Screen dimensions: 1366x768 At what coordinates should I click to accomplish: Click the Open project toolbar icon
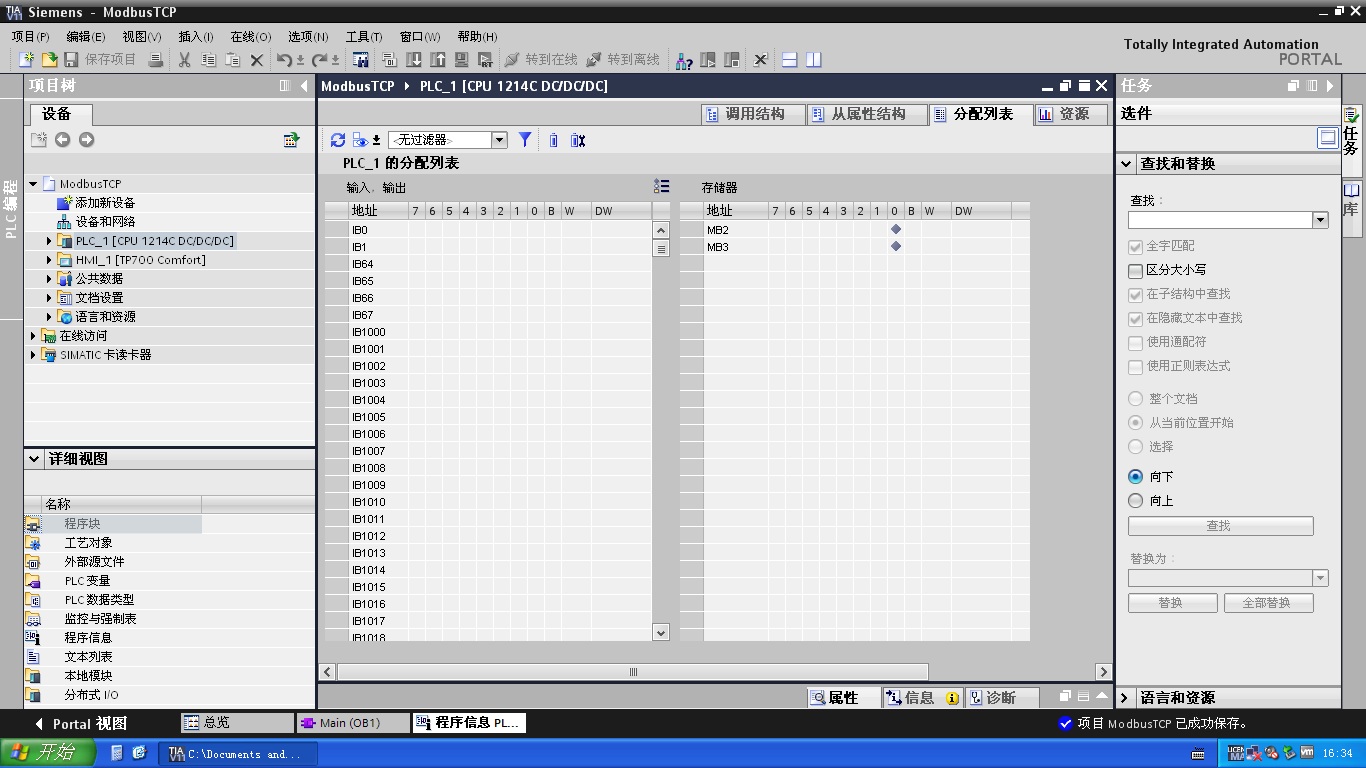49,60
